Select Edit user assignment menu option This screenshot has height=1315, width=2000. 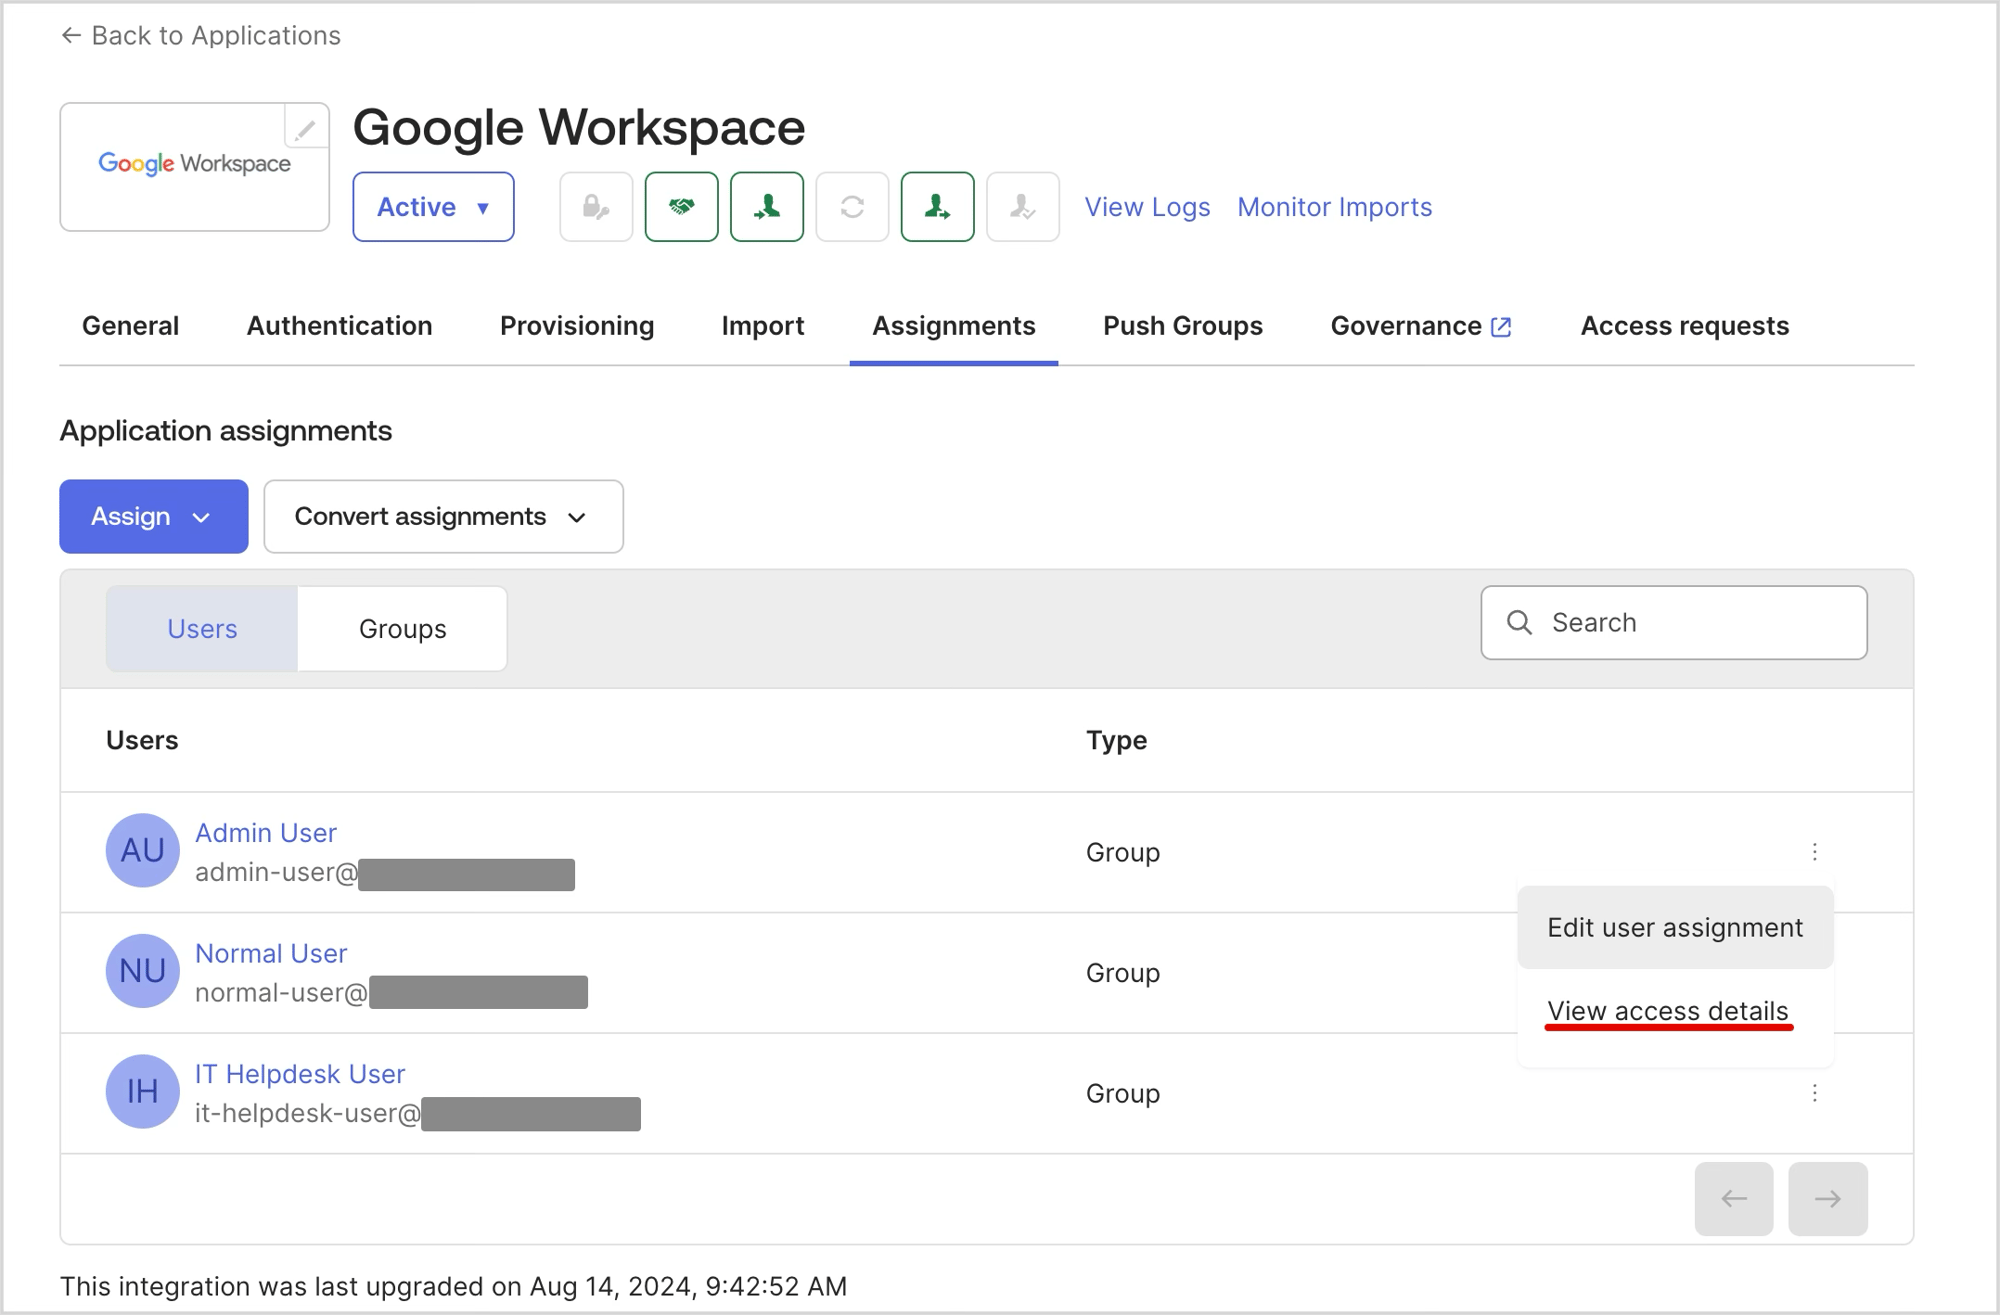click(x=1675, y=928)
